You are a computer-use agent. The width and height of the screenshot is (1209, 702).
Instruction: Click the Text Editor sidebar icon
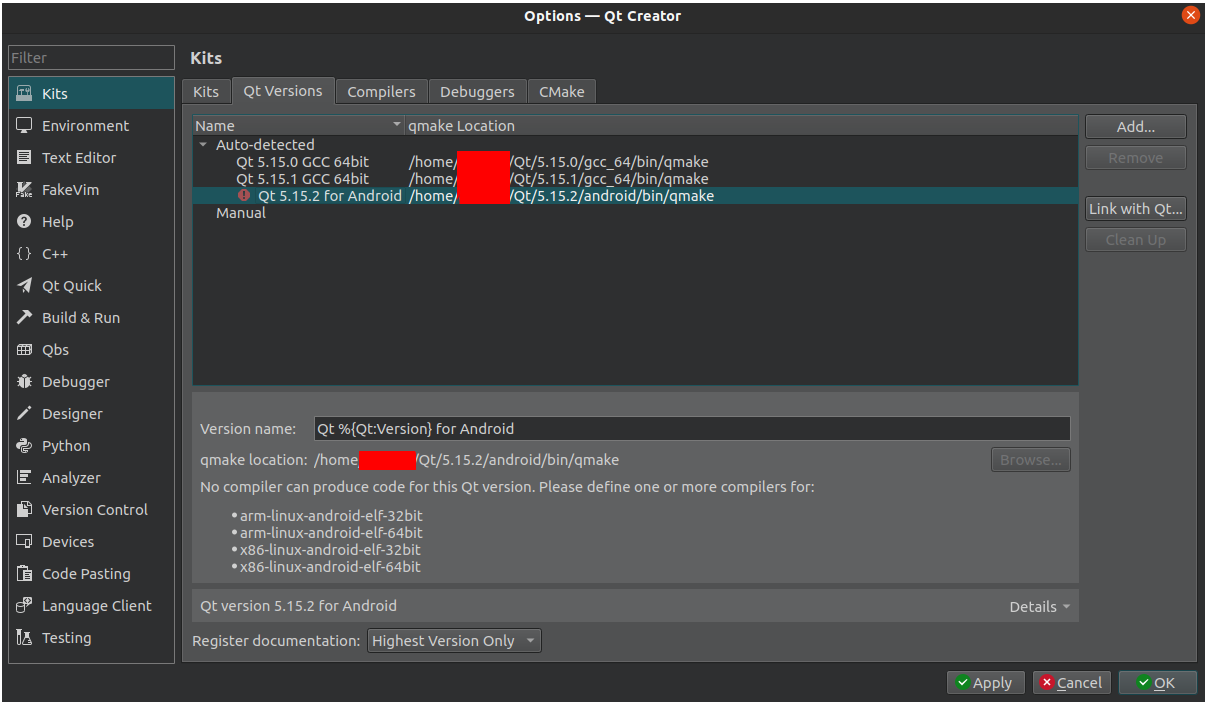25,157
